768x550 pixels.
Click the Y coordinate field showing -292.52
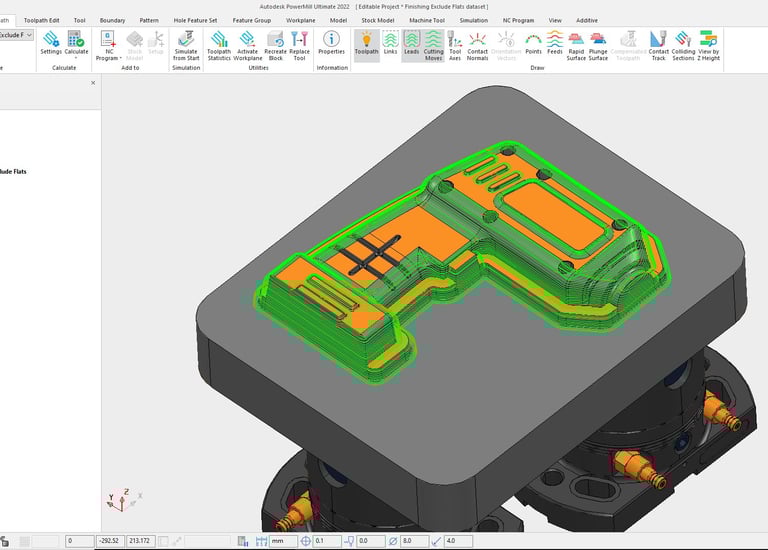click(110, 541)
